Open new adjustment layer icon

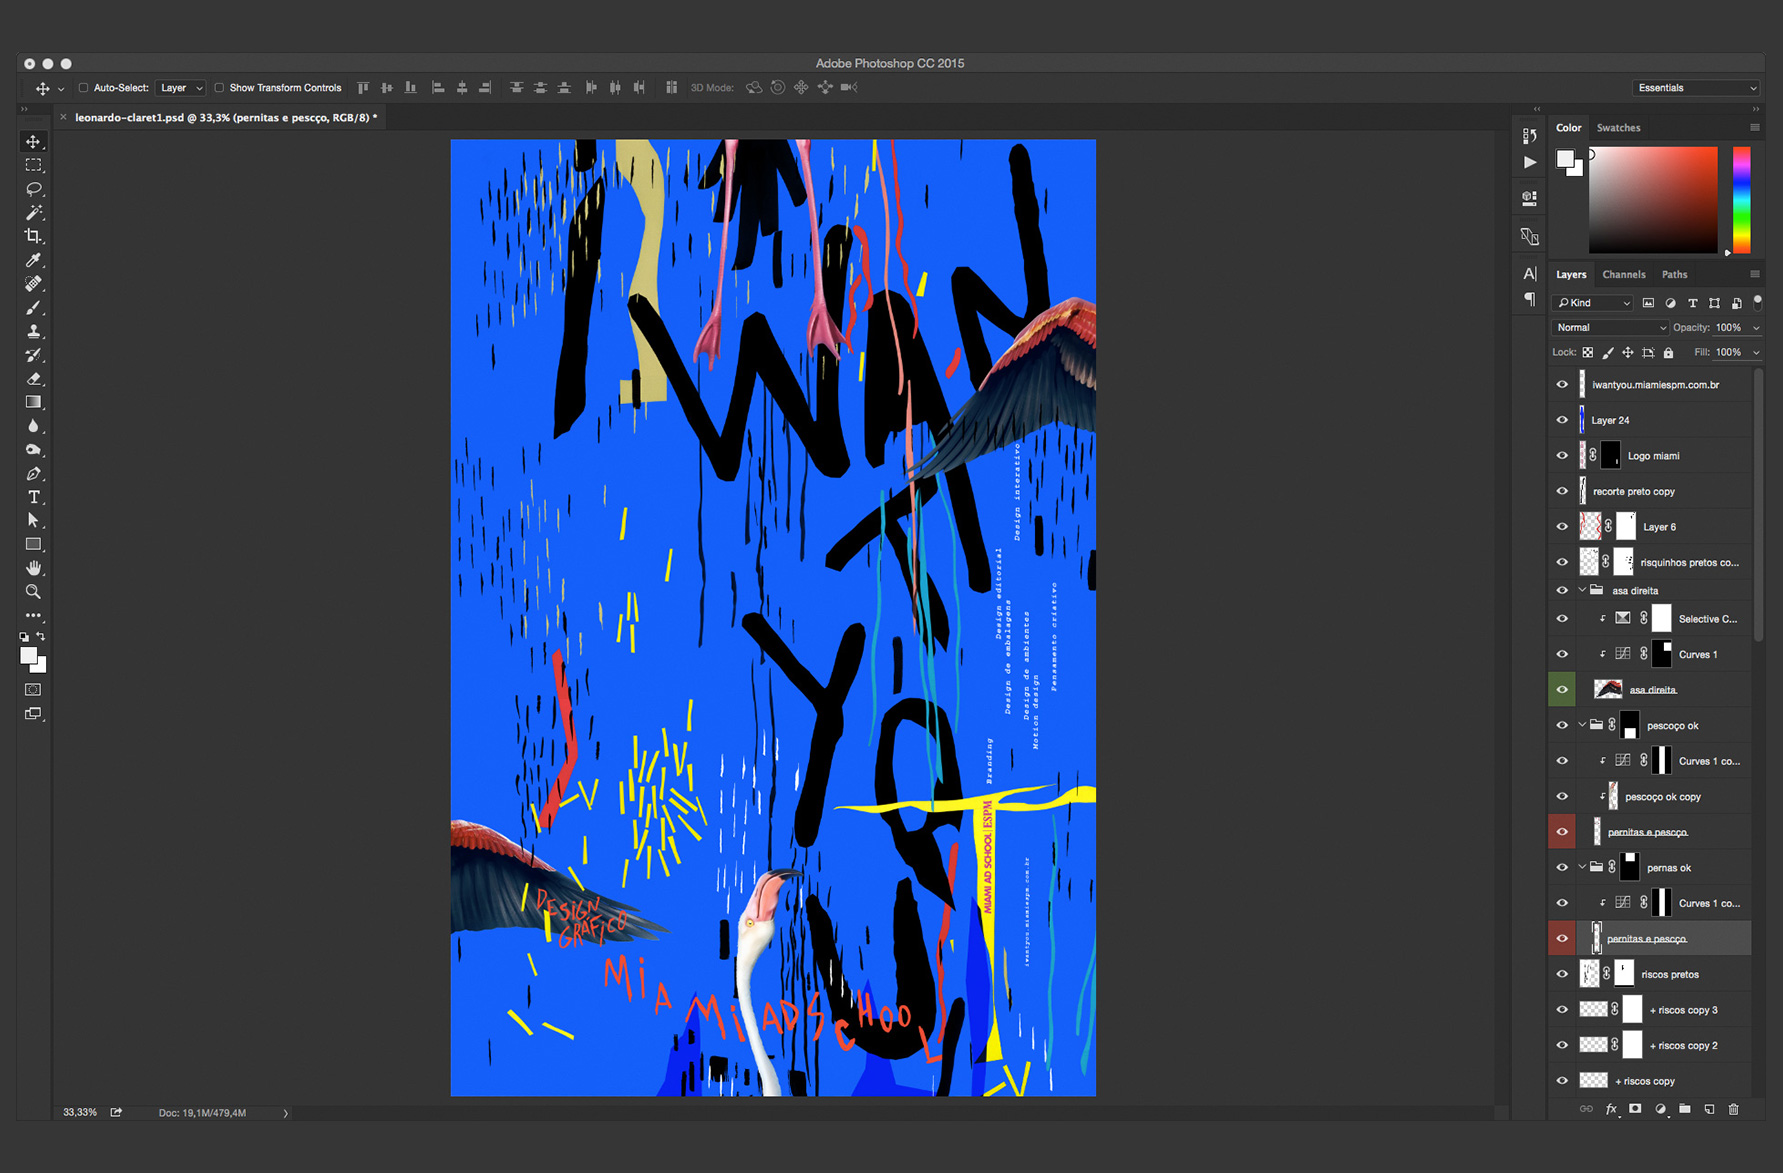point(1660,1109)
